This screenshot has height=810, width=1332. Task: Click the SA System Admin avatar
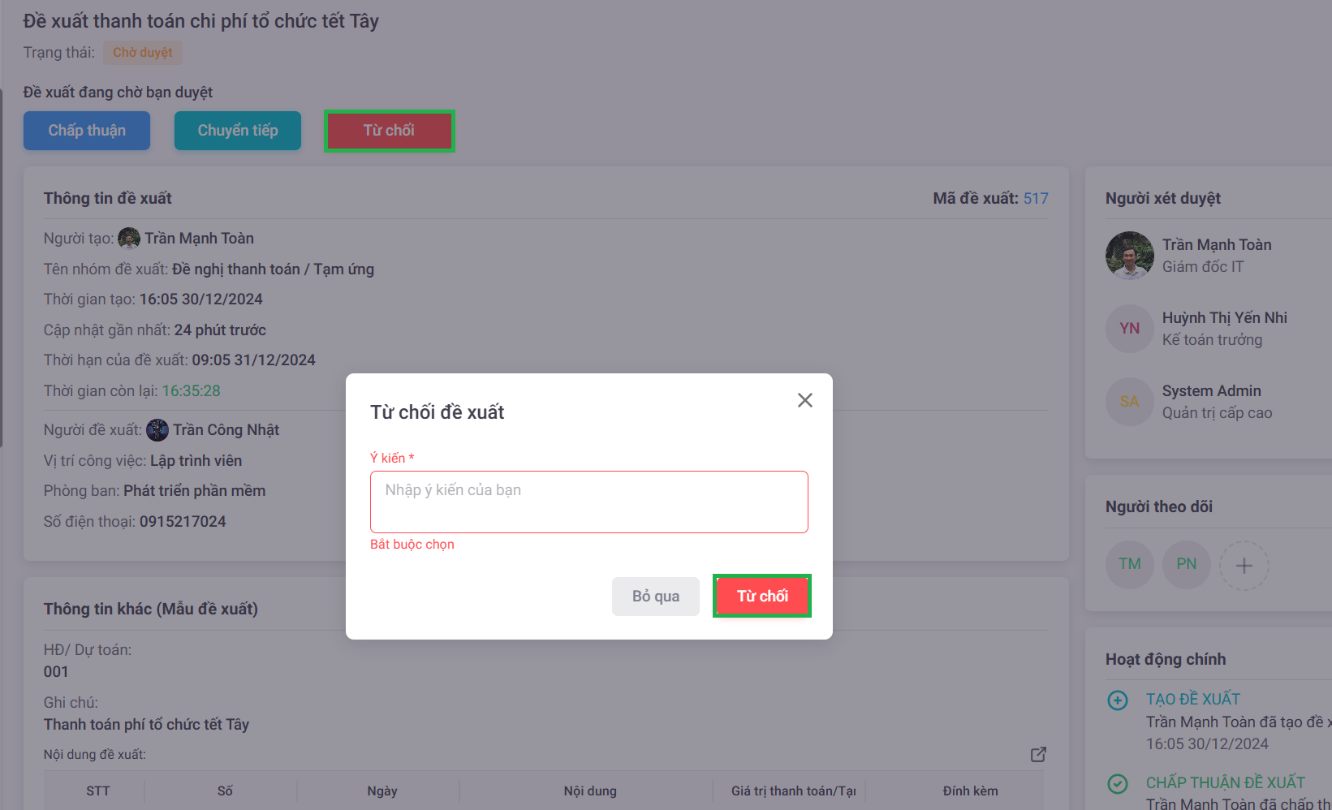click(1130, 401)
